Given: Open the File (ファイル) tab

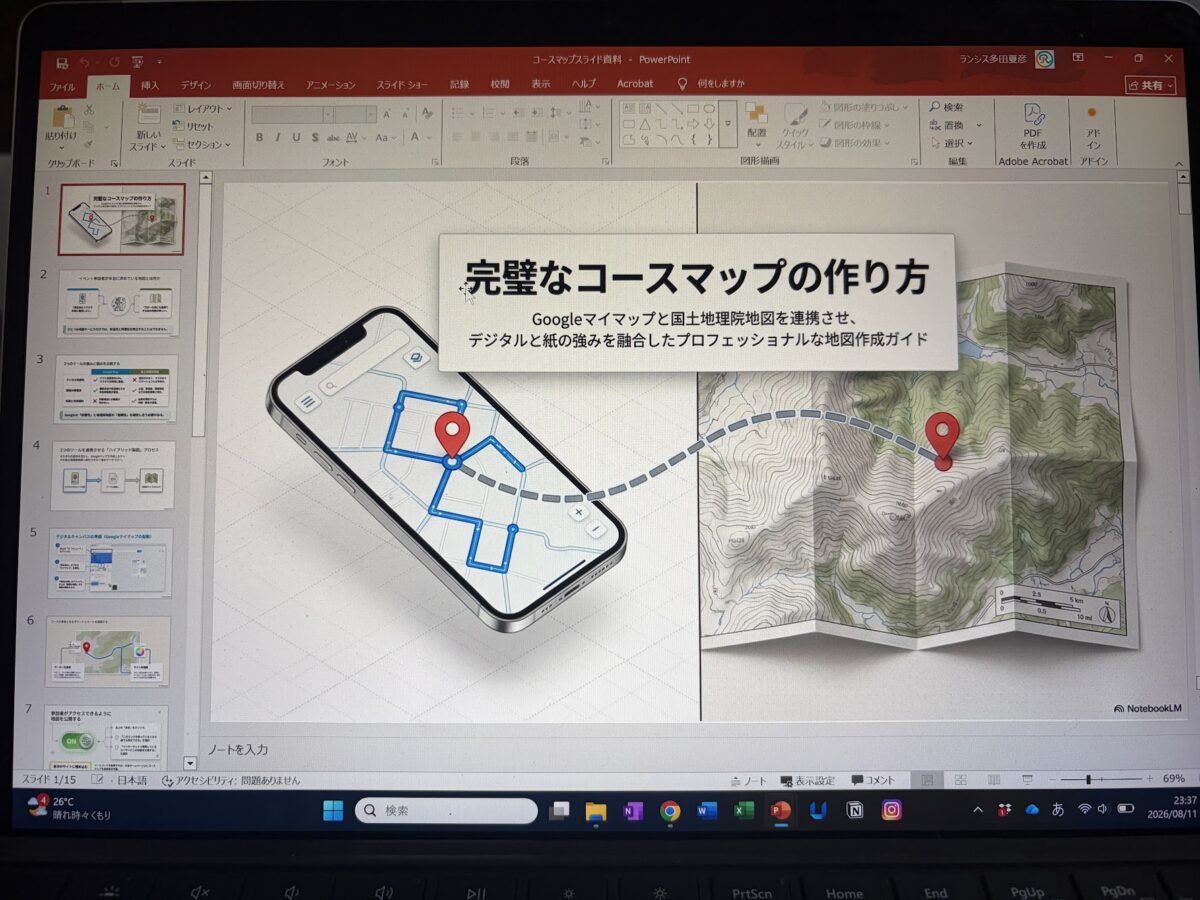Looking at the screenshot, I should [62, 86].
